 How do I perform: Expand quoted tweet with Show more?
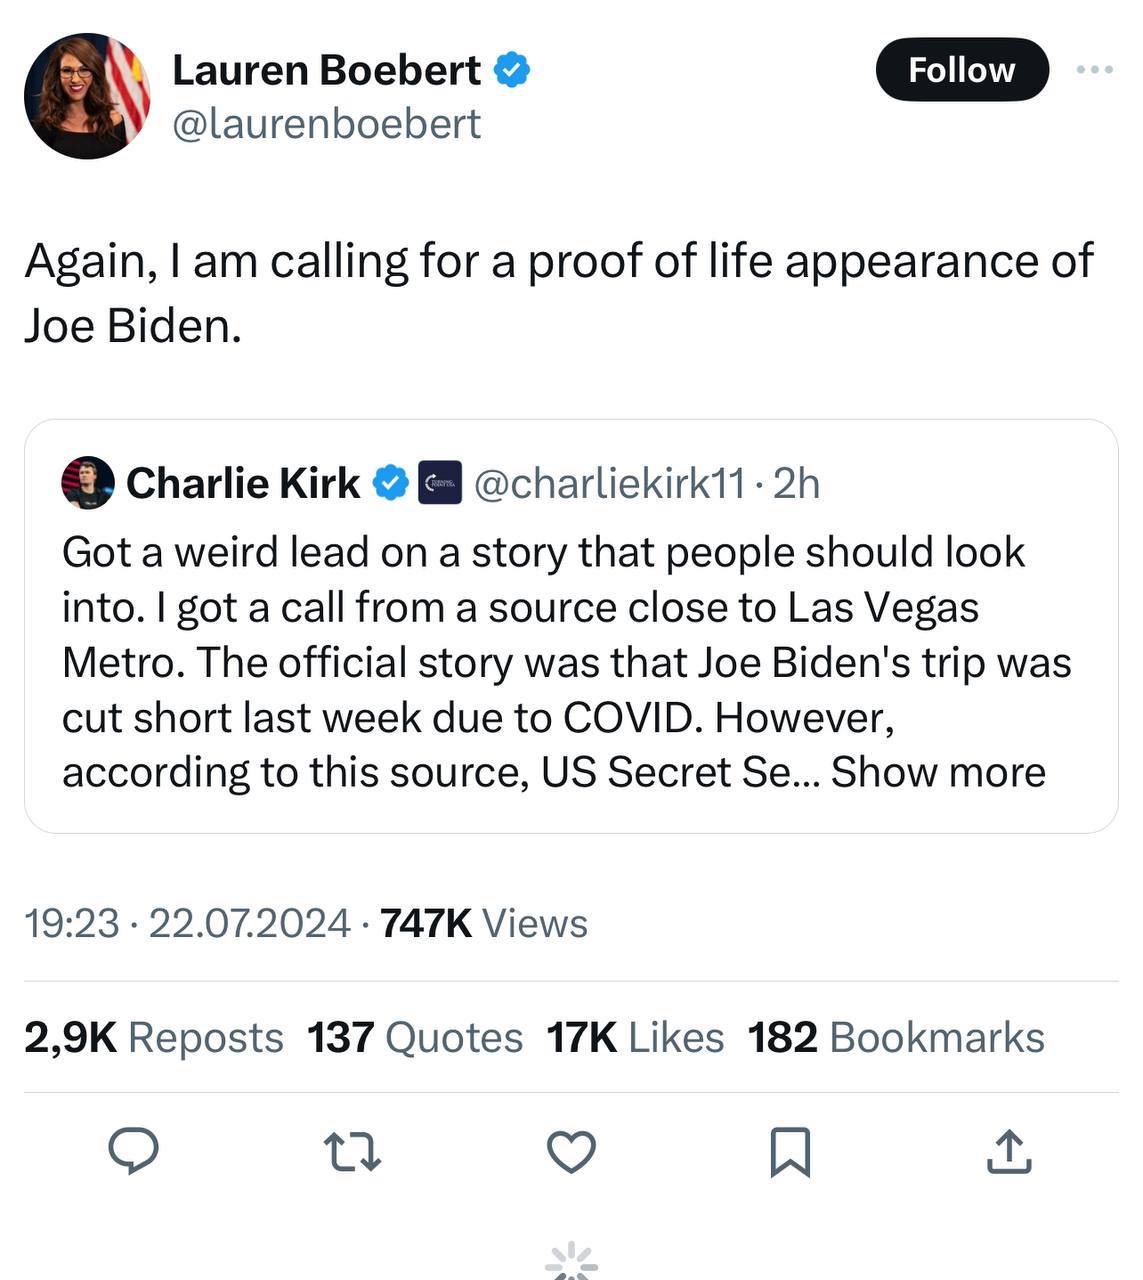point(938,772)
